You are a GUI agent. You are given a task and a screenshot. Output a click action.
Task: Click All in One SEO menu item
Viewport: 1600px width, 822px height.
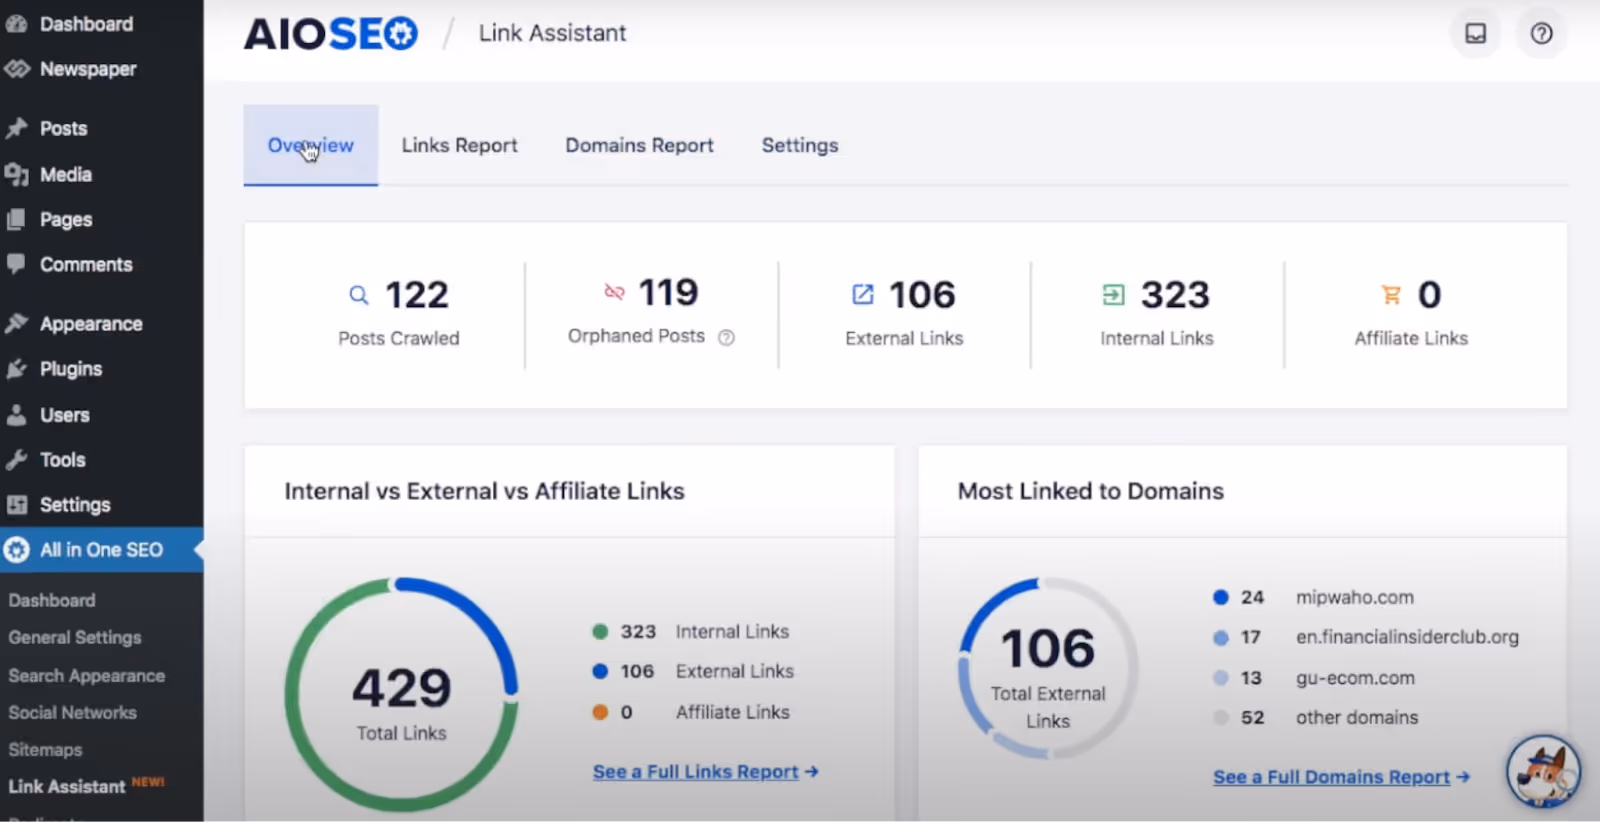tap(101, 549)
